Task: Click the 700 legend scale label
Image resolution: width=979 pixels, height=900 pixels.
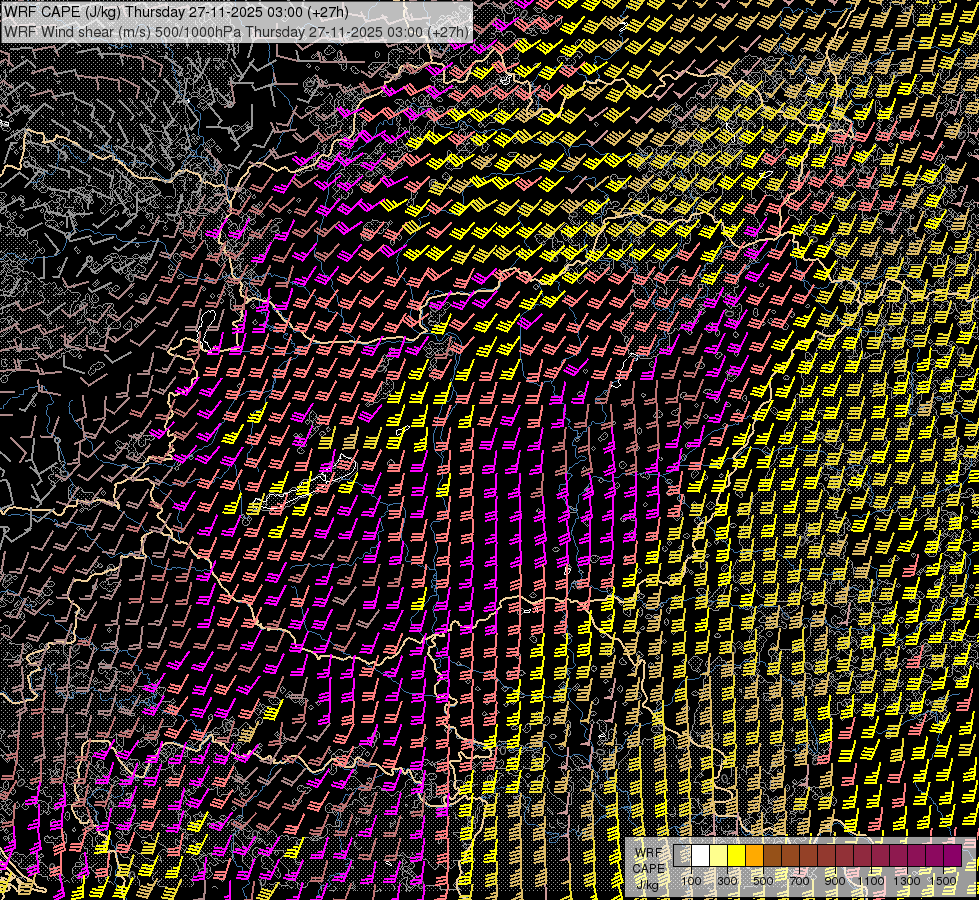Action: coord(799,881)
